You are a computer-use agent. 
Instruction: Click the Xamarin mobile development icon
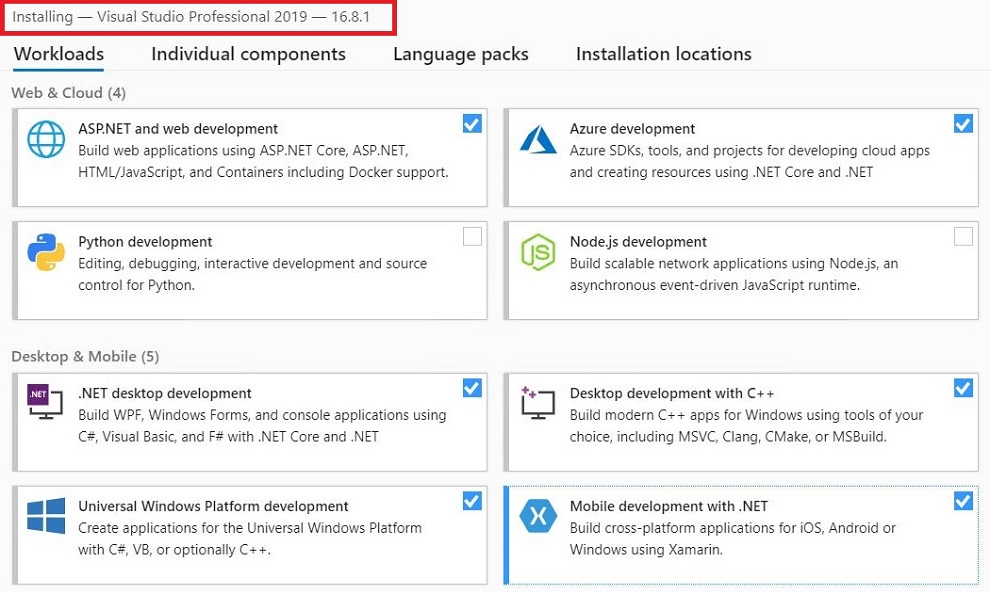tap(538, 516)
